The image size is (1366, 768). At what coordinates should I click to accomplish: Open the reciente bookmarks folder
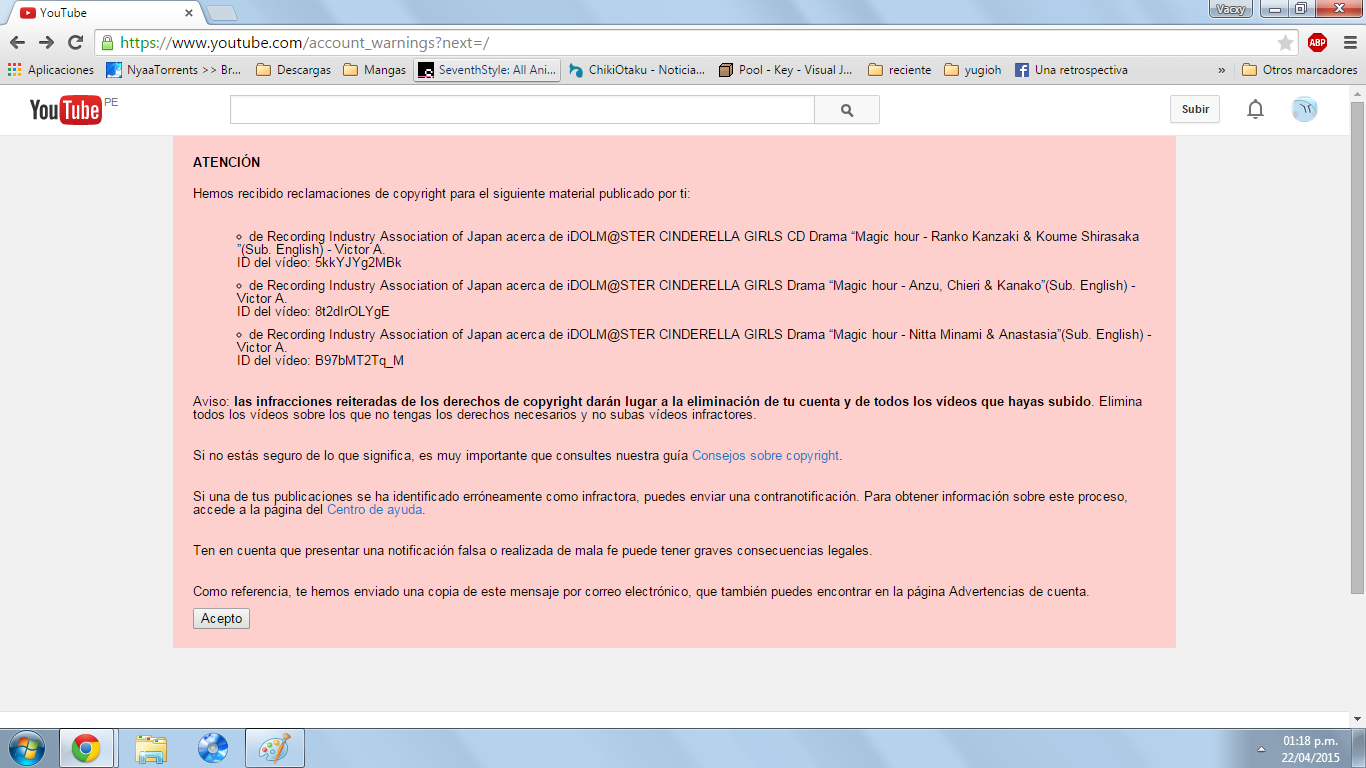(x=900, y=70)
